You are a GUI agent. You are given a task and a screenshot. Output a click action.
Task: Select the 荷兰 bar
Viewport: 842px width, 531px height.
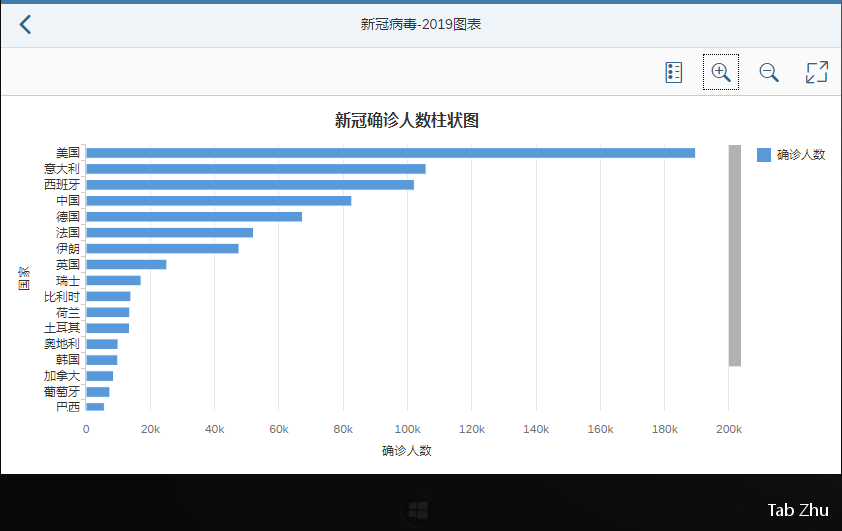pyautogui.click(x=107, y=312)
